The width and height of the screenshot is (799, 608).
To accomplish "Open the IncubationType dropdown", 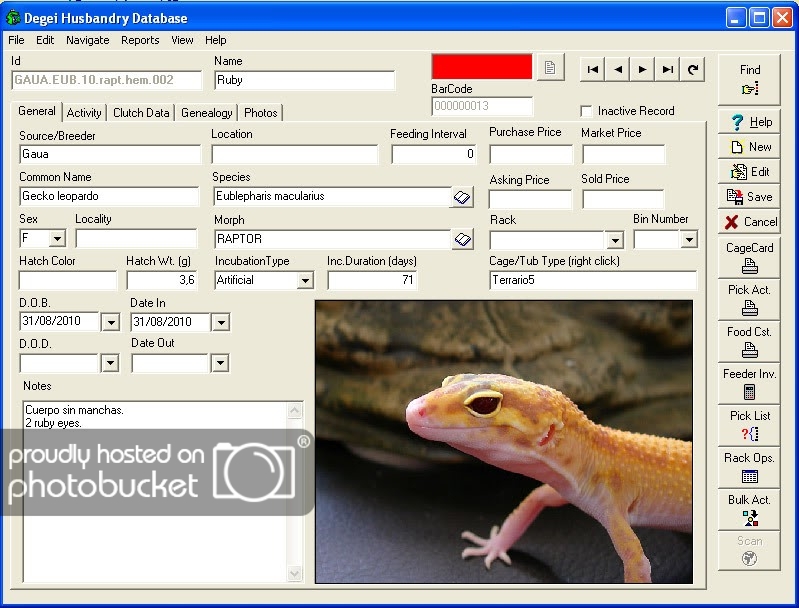I will click(x=305, y=282).
